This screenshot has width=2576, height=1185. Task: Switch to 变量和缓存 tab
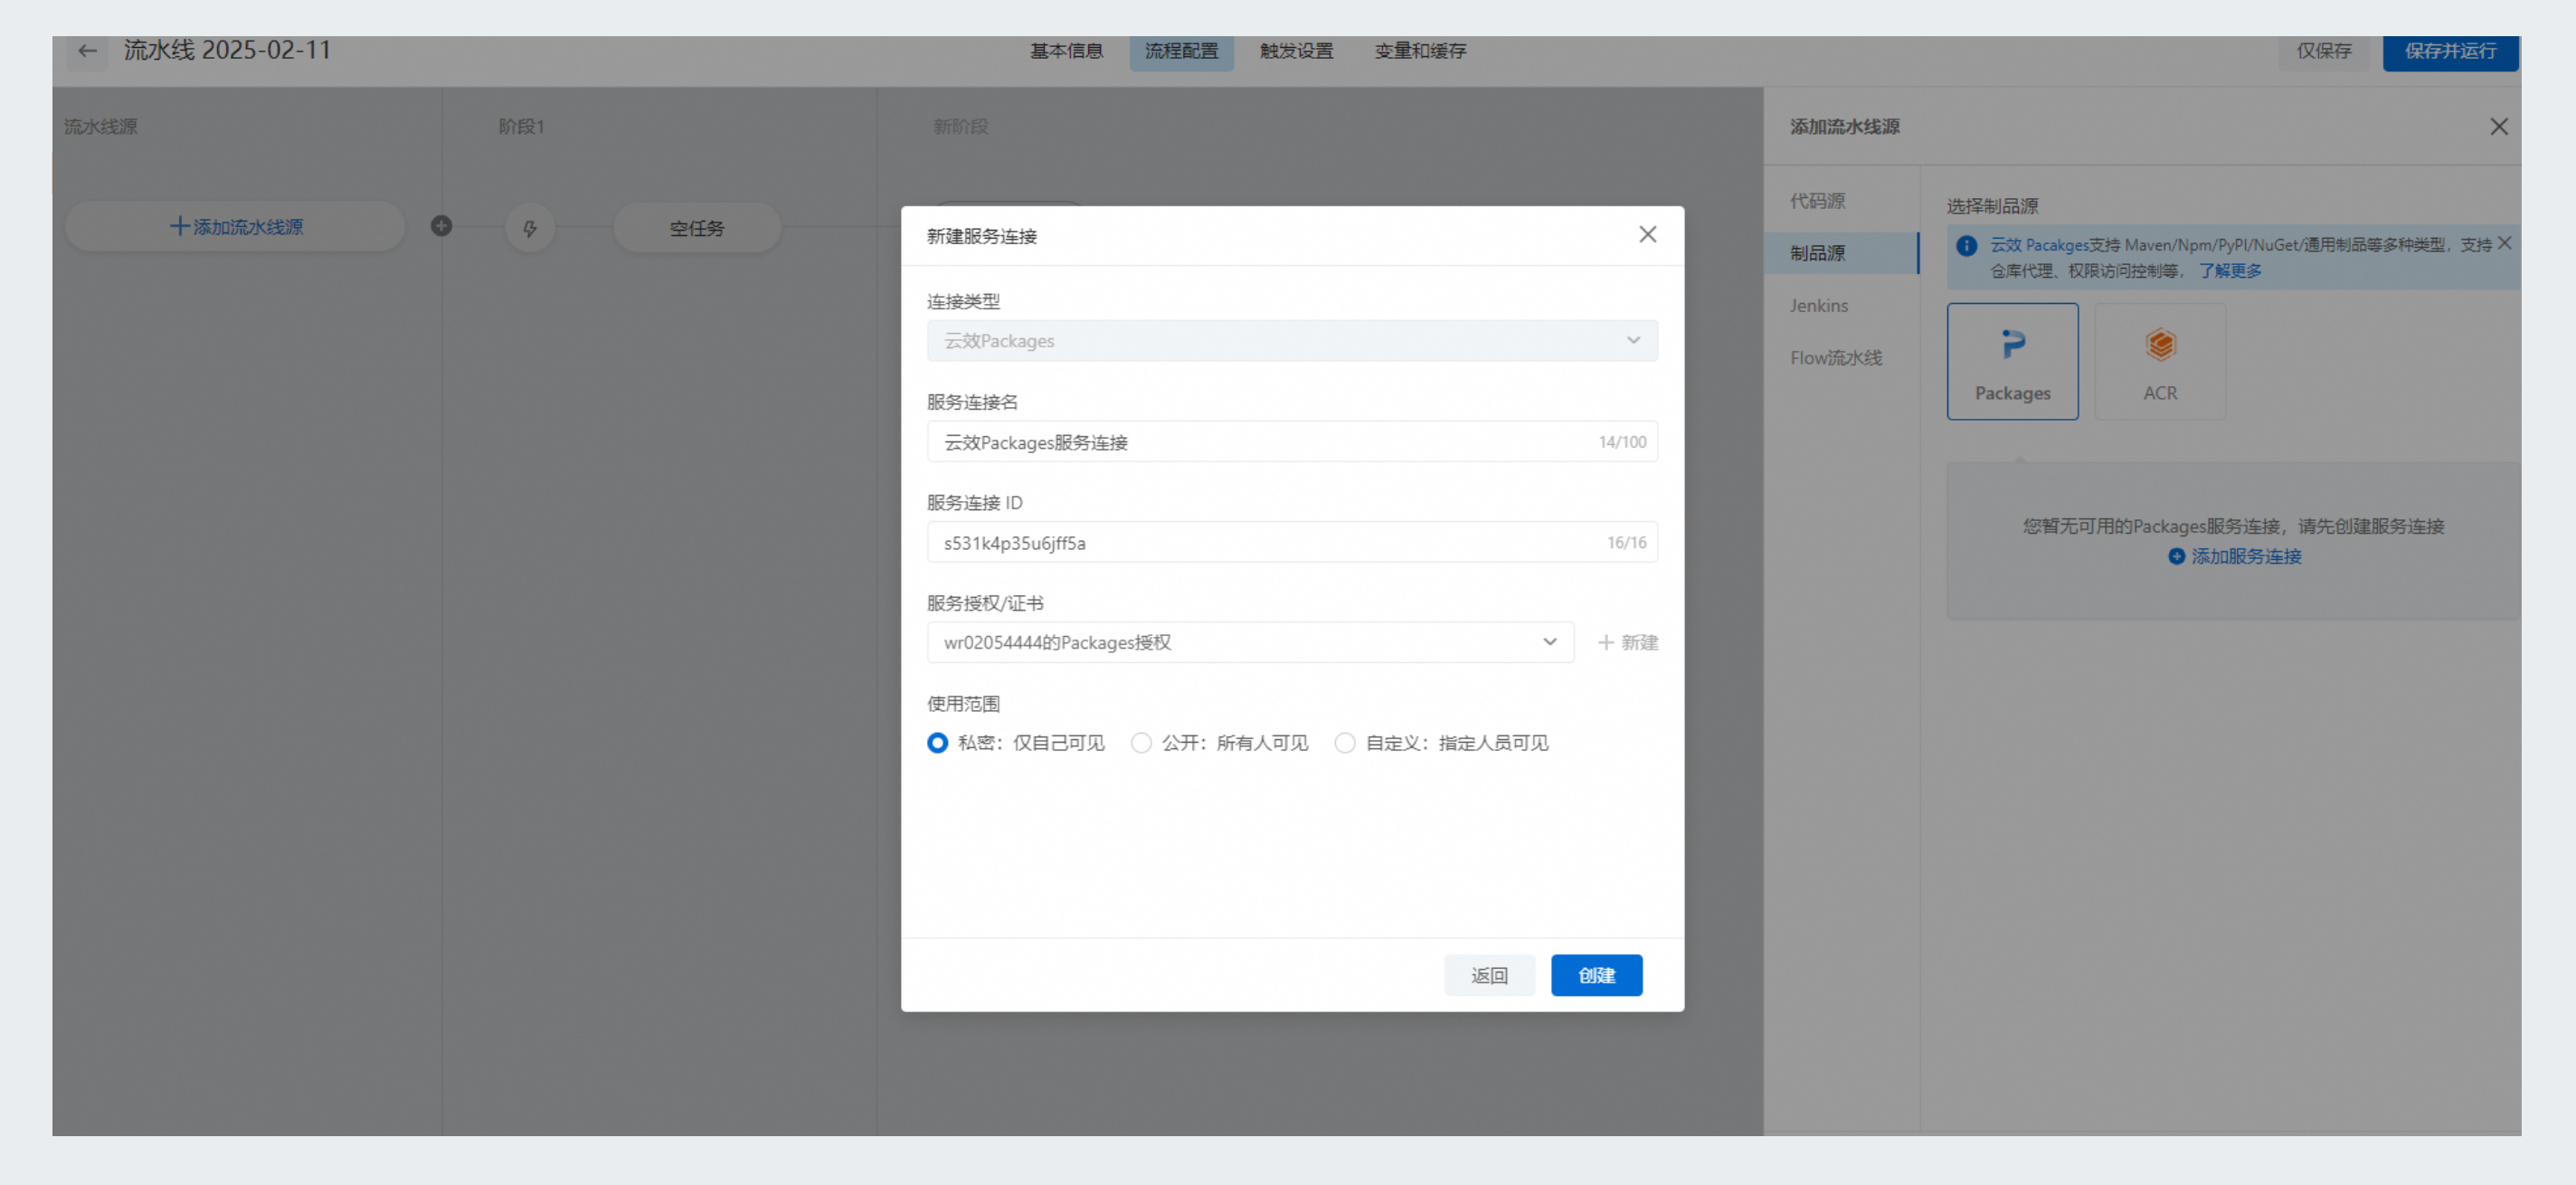(1420, 51)
